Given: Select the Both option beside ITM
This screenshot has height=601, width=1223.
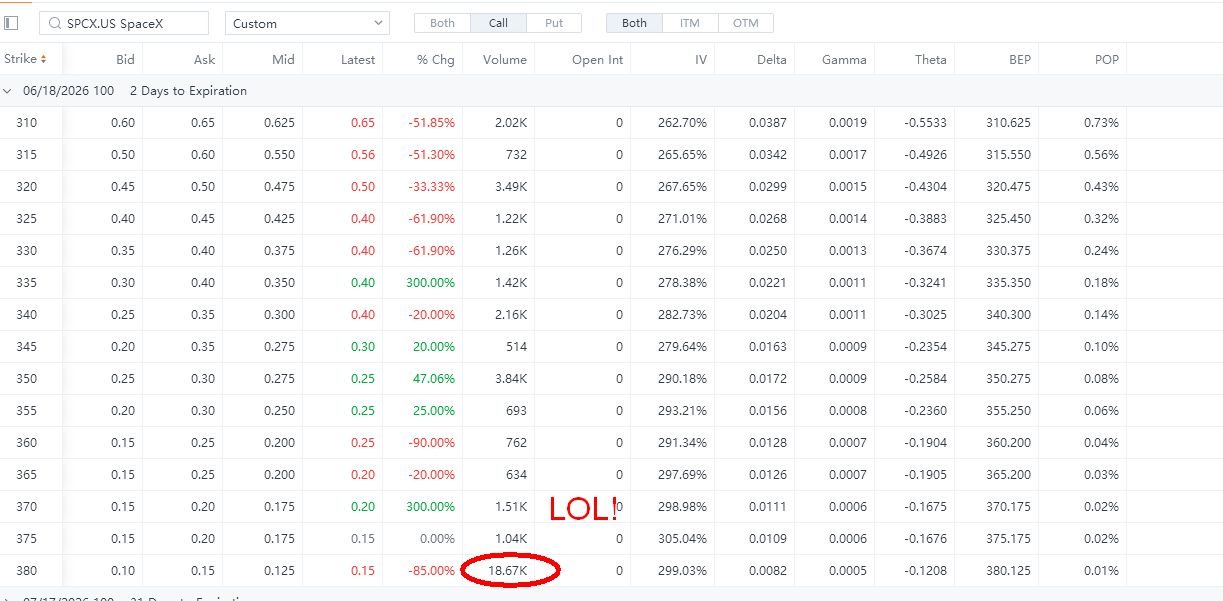Looking at the screenshot, I should (x=634, y=23).
